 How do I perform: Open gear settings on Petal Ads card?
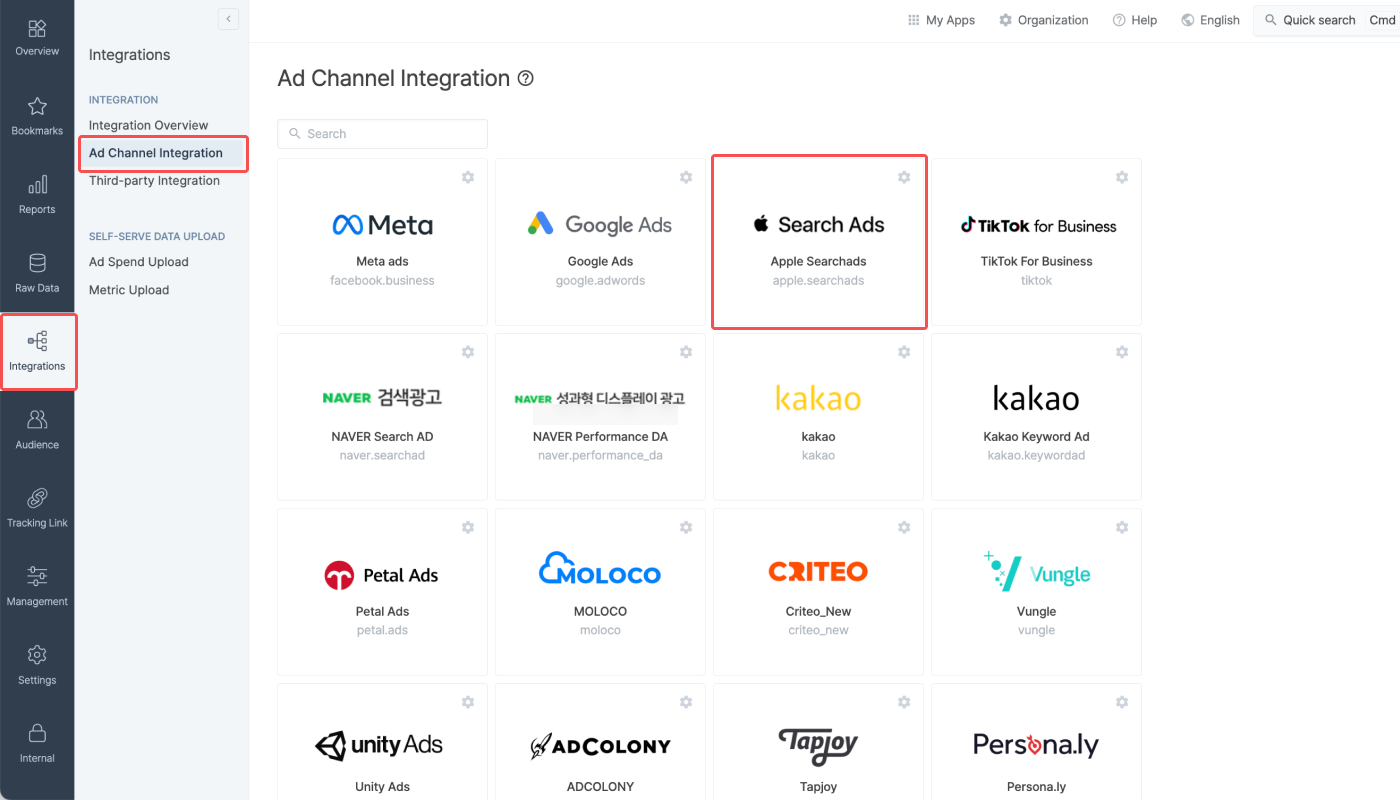click(468, 527)
